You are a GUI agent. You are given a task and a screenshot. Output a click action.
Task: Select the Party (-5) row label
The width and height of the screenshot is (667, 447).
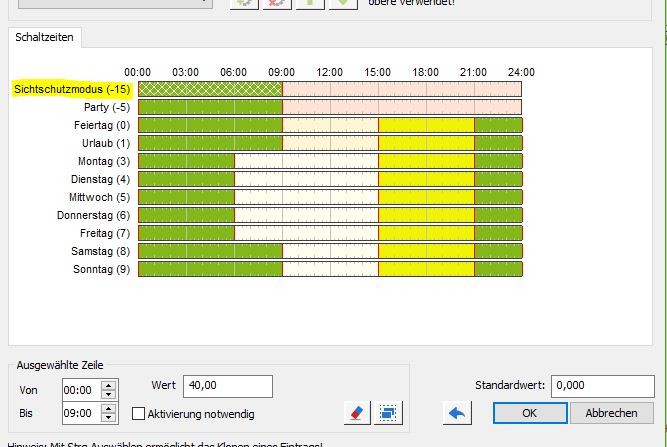click(x=107, y=107)
